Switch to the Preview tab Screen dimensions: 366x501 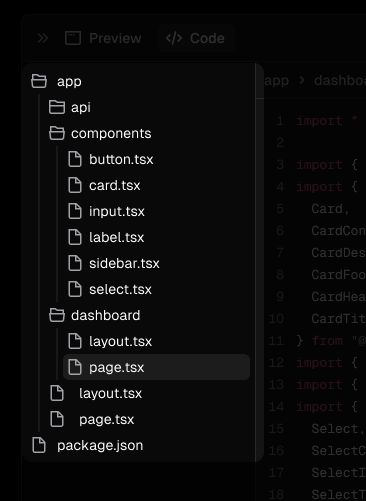point(103,38)
